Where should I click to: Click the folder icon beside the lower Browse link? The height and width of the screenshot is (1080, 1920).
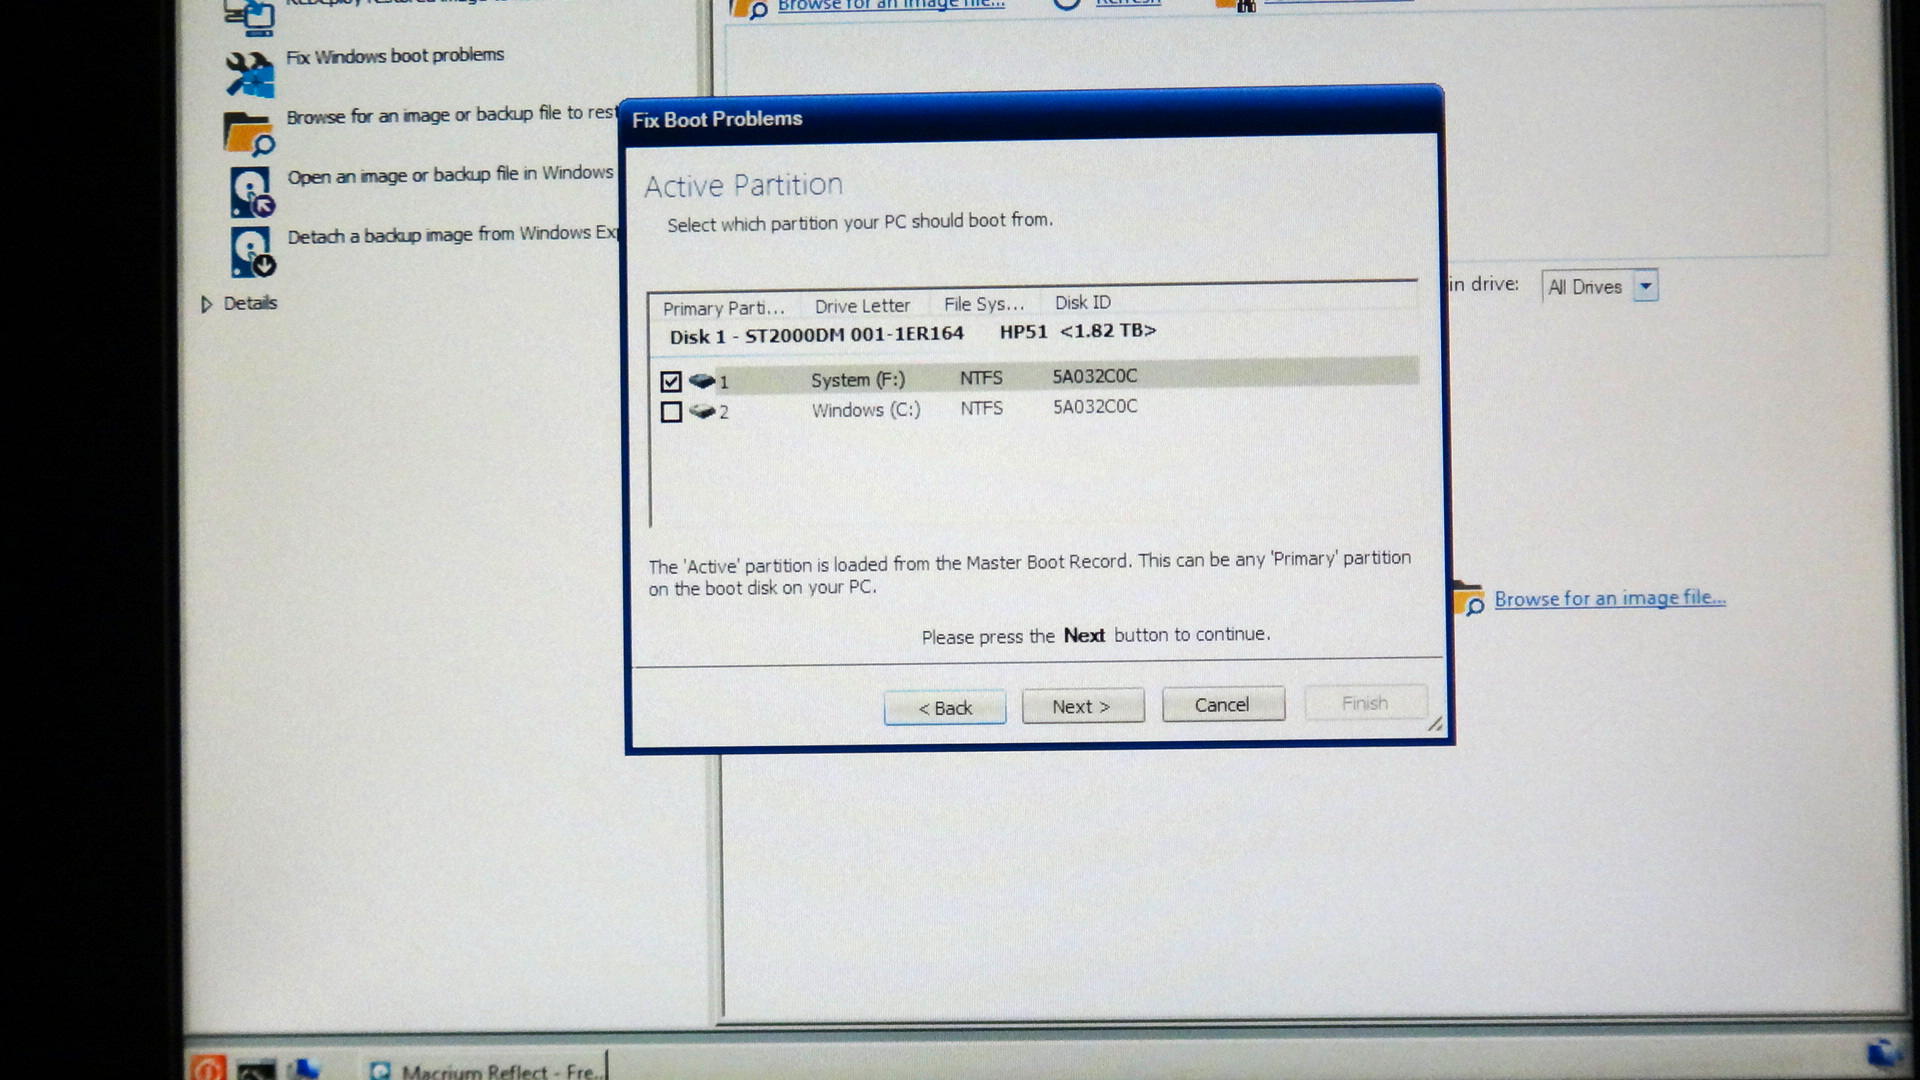1468,598
